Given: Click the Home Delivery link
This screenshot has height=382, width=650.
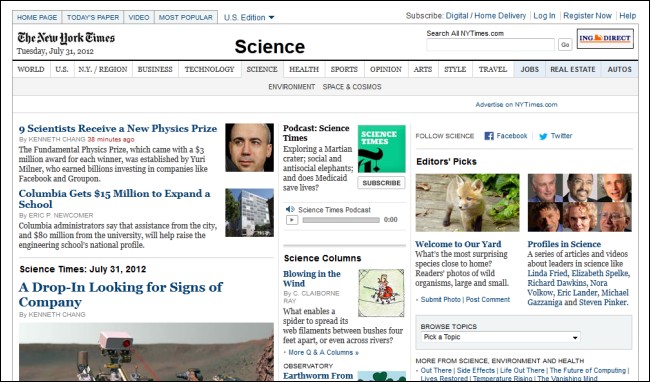Looking at the screenshot, I should (x=500, y=16).
